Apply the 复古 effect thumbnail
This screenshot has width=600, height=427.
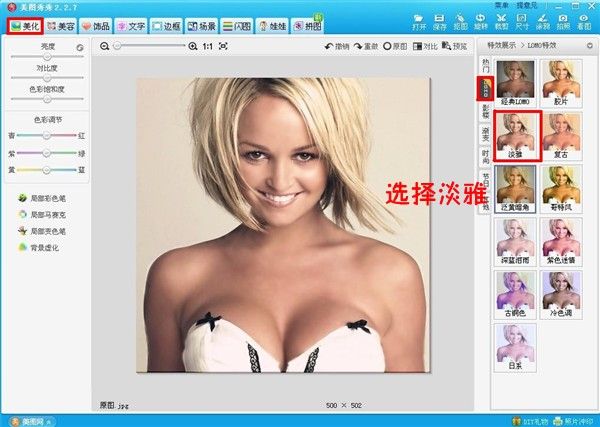(x=561, y=136)
